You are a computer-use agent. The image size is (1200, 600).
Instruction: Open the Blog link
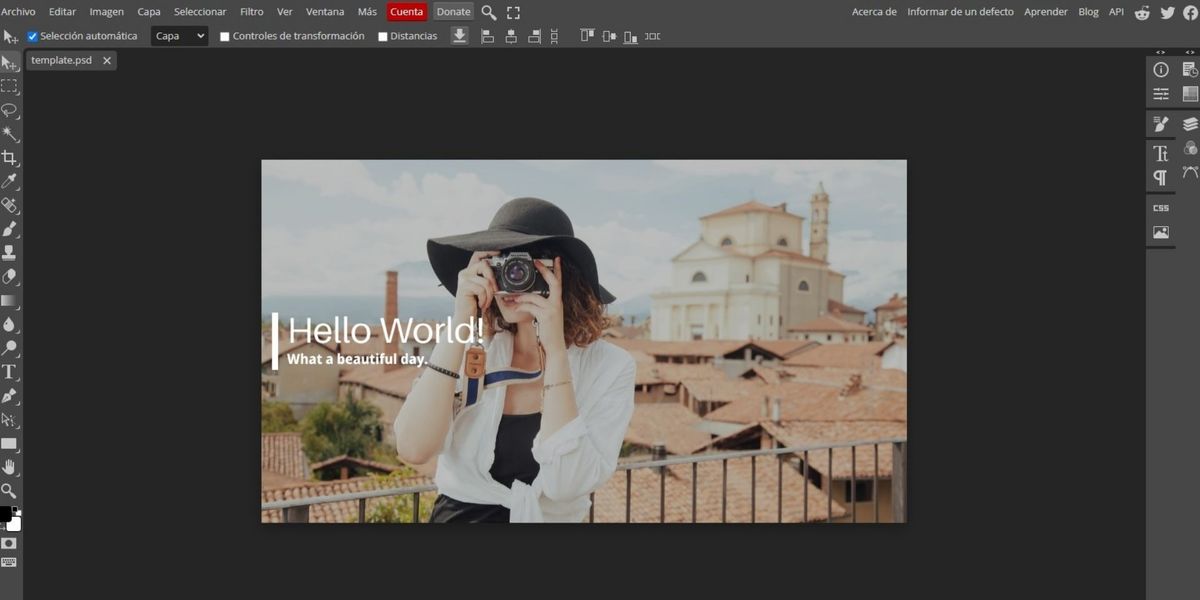1088,11
